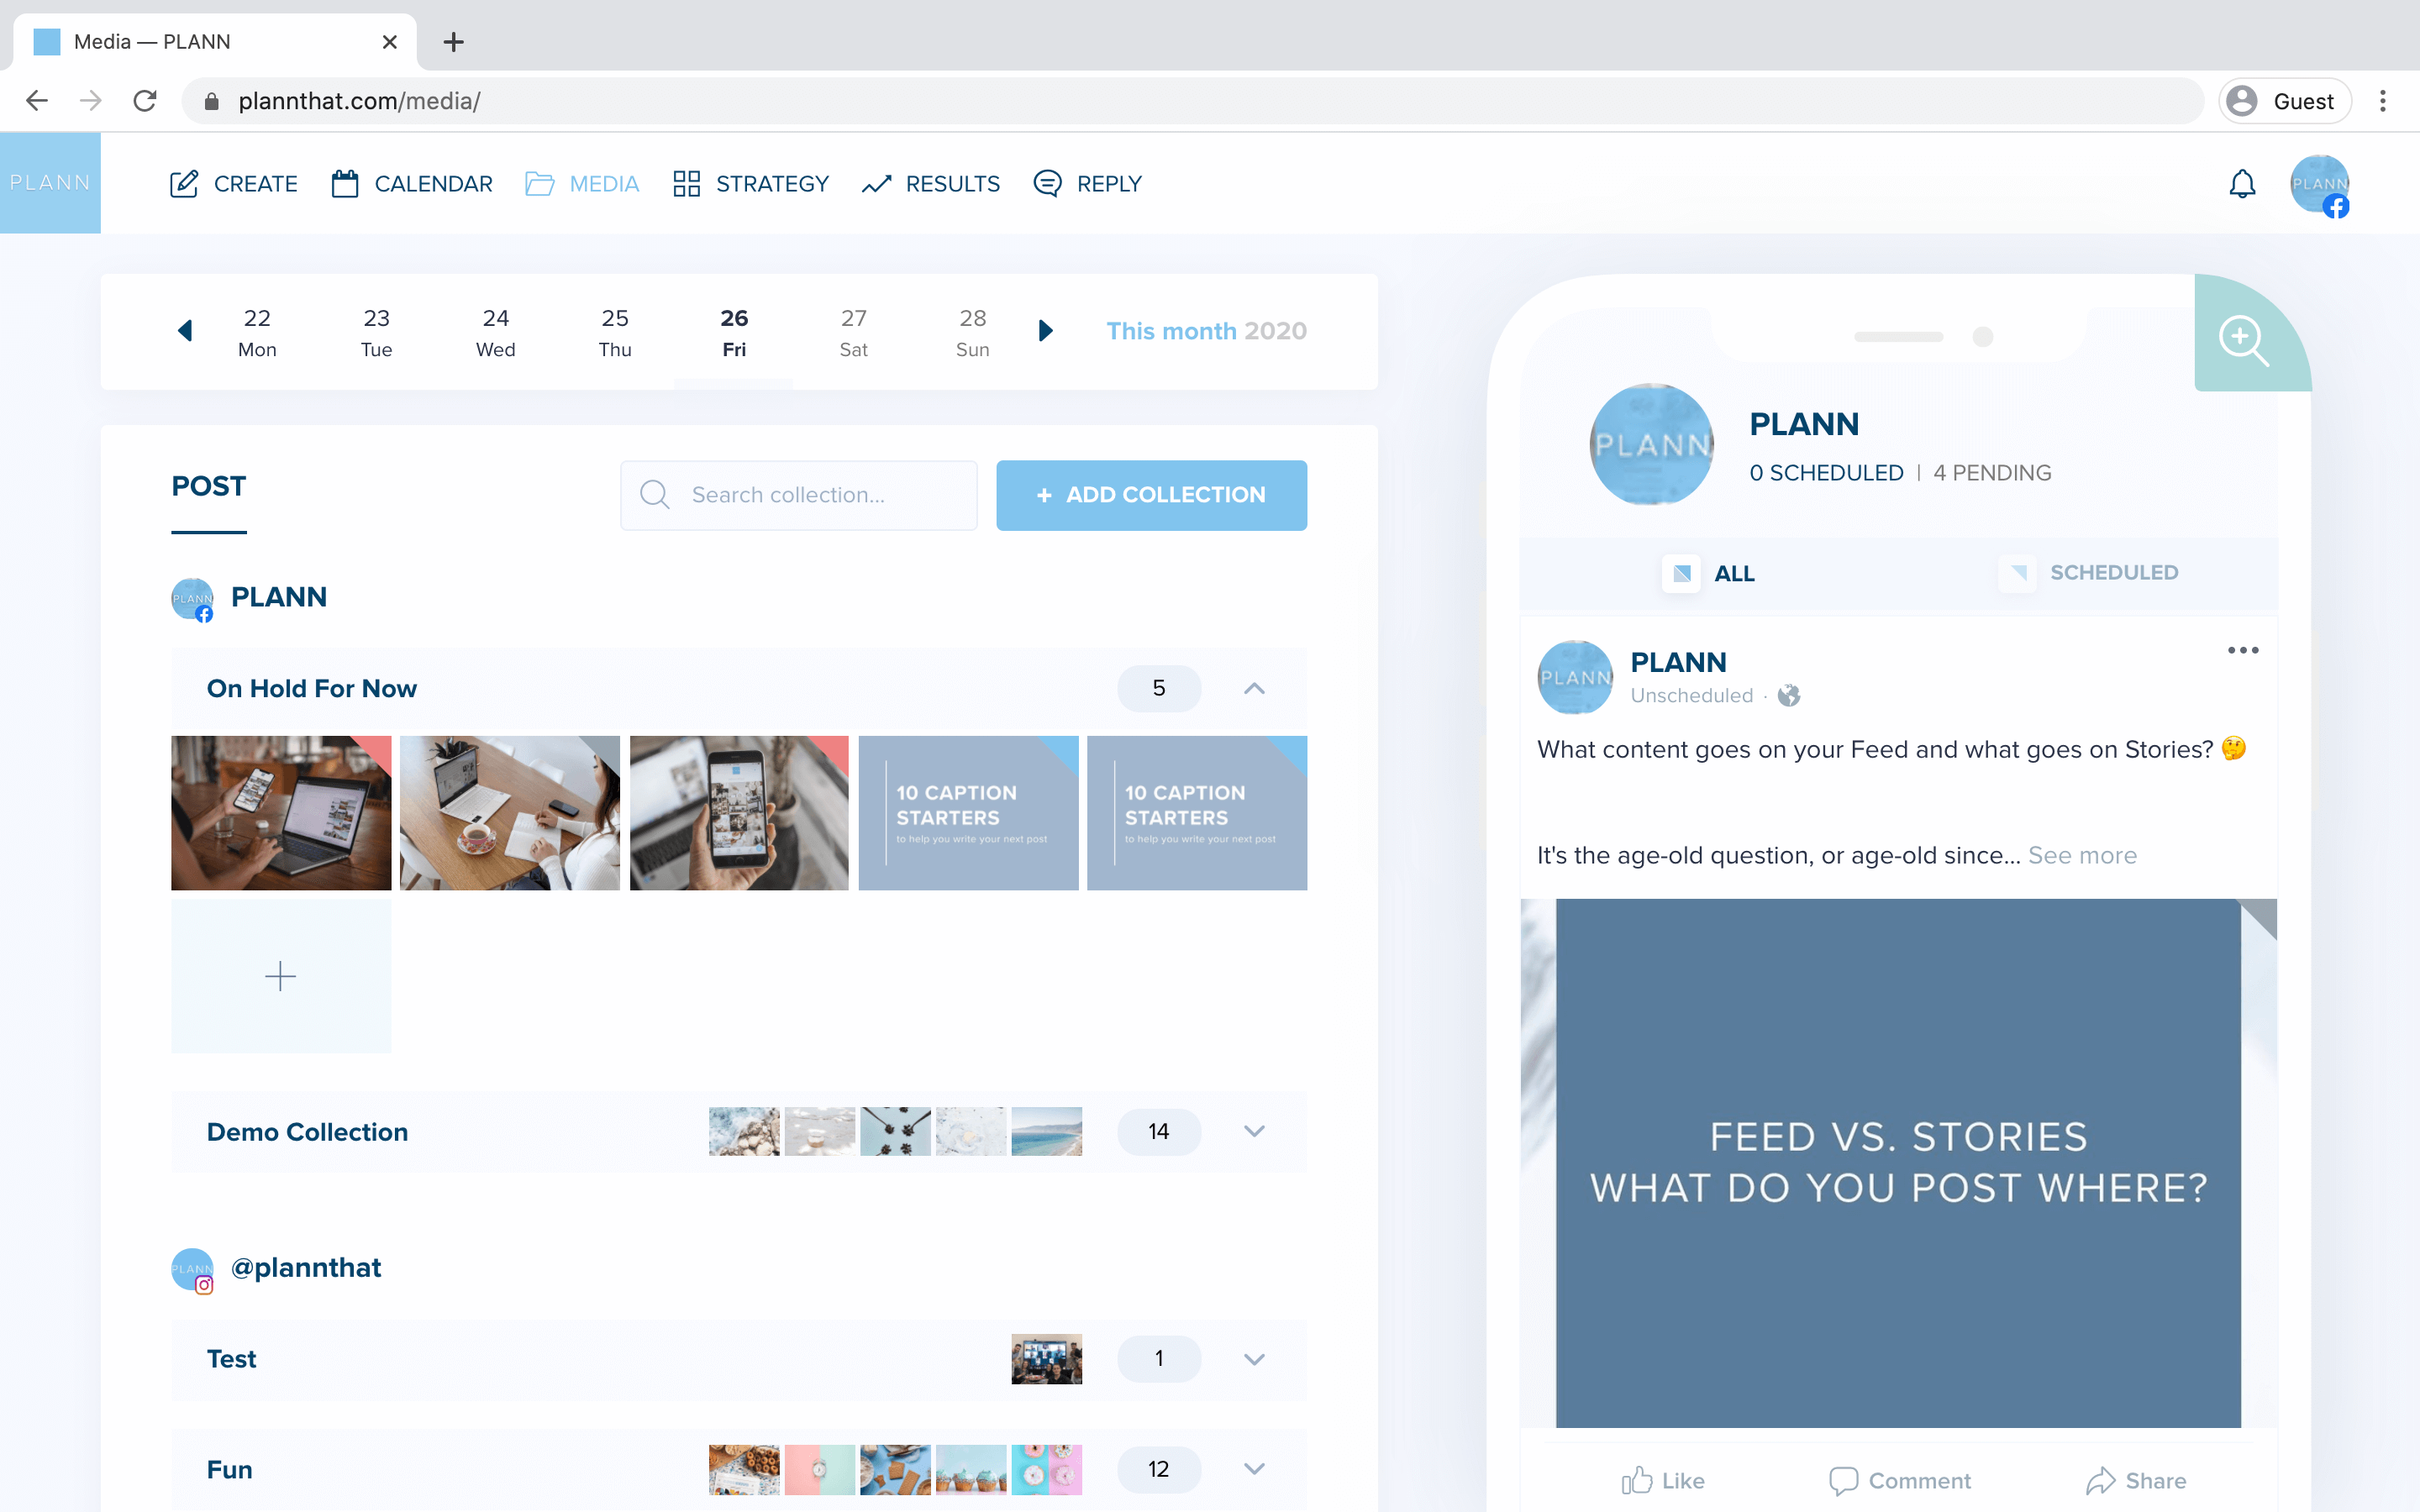2420x1512 pixels.
Task: Open a new browser tab with plus
Action: (453, 42)
